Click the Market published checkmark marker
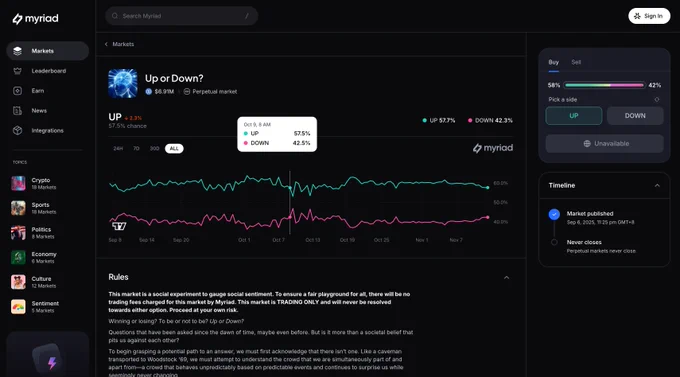The image size is (680, 377). pyautogui.click(x=554, y=214)
